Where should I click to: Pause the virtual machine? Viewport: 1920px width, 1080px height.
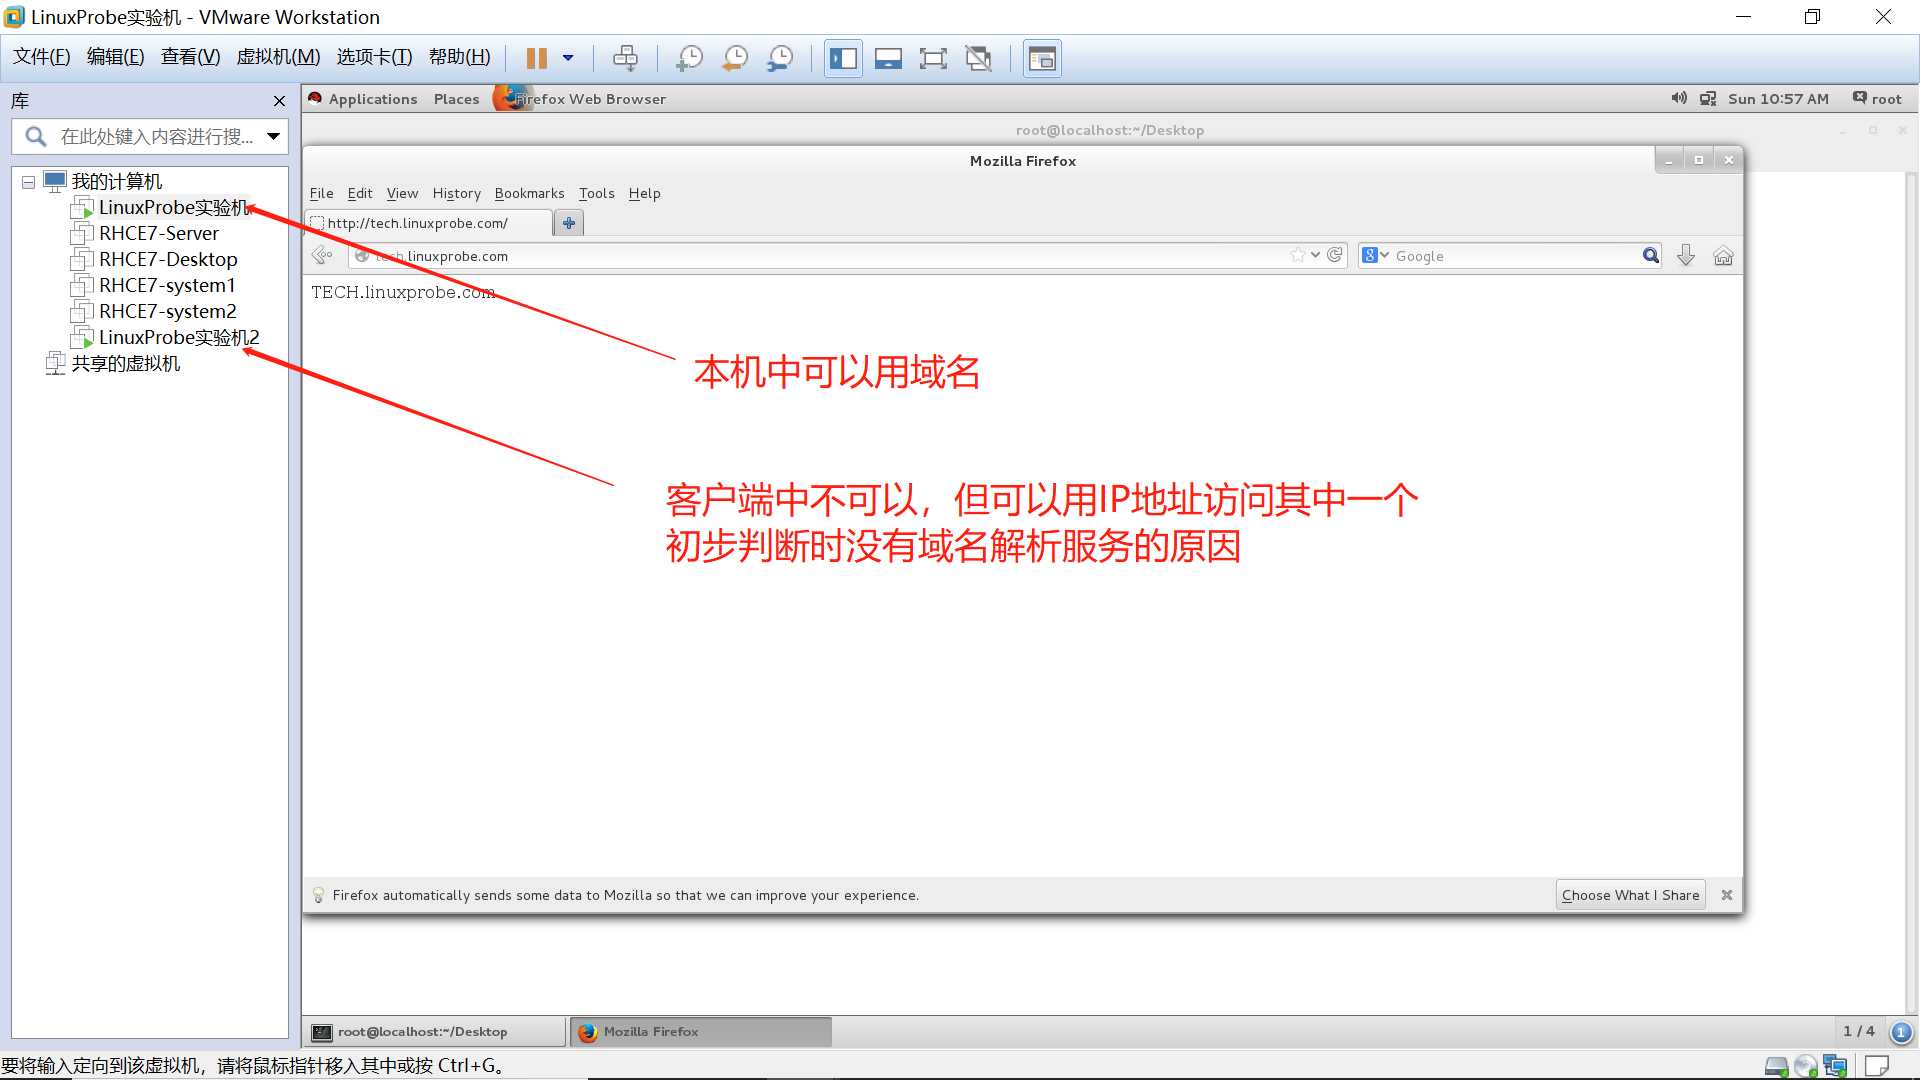[537, 58]
